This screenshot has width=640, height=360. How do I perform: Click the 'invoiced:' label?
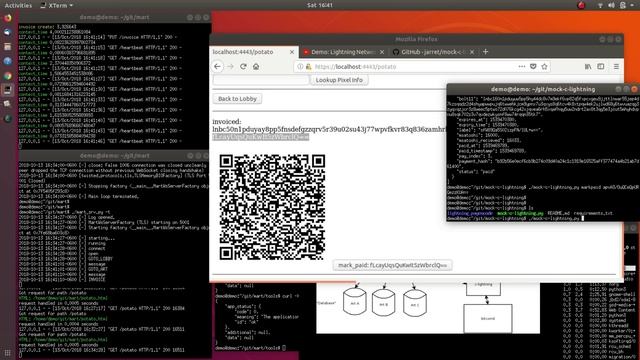227,122
